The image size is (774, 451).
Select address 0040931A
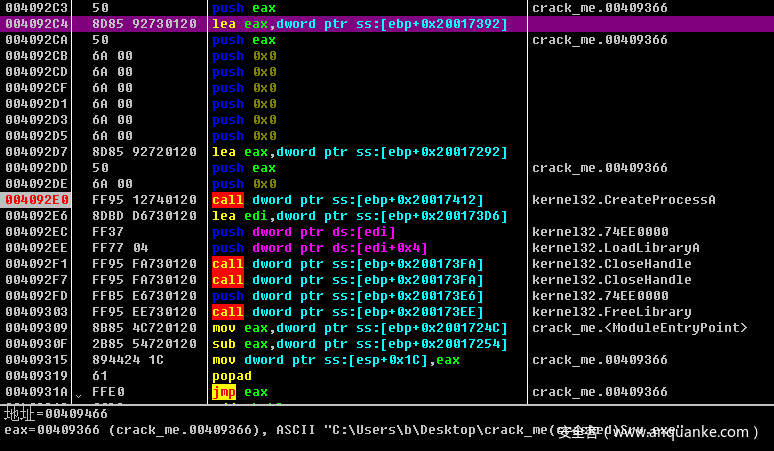[36, 392]
